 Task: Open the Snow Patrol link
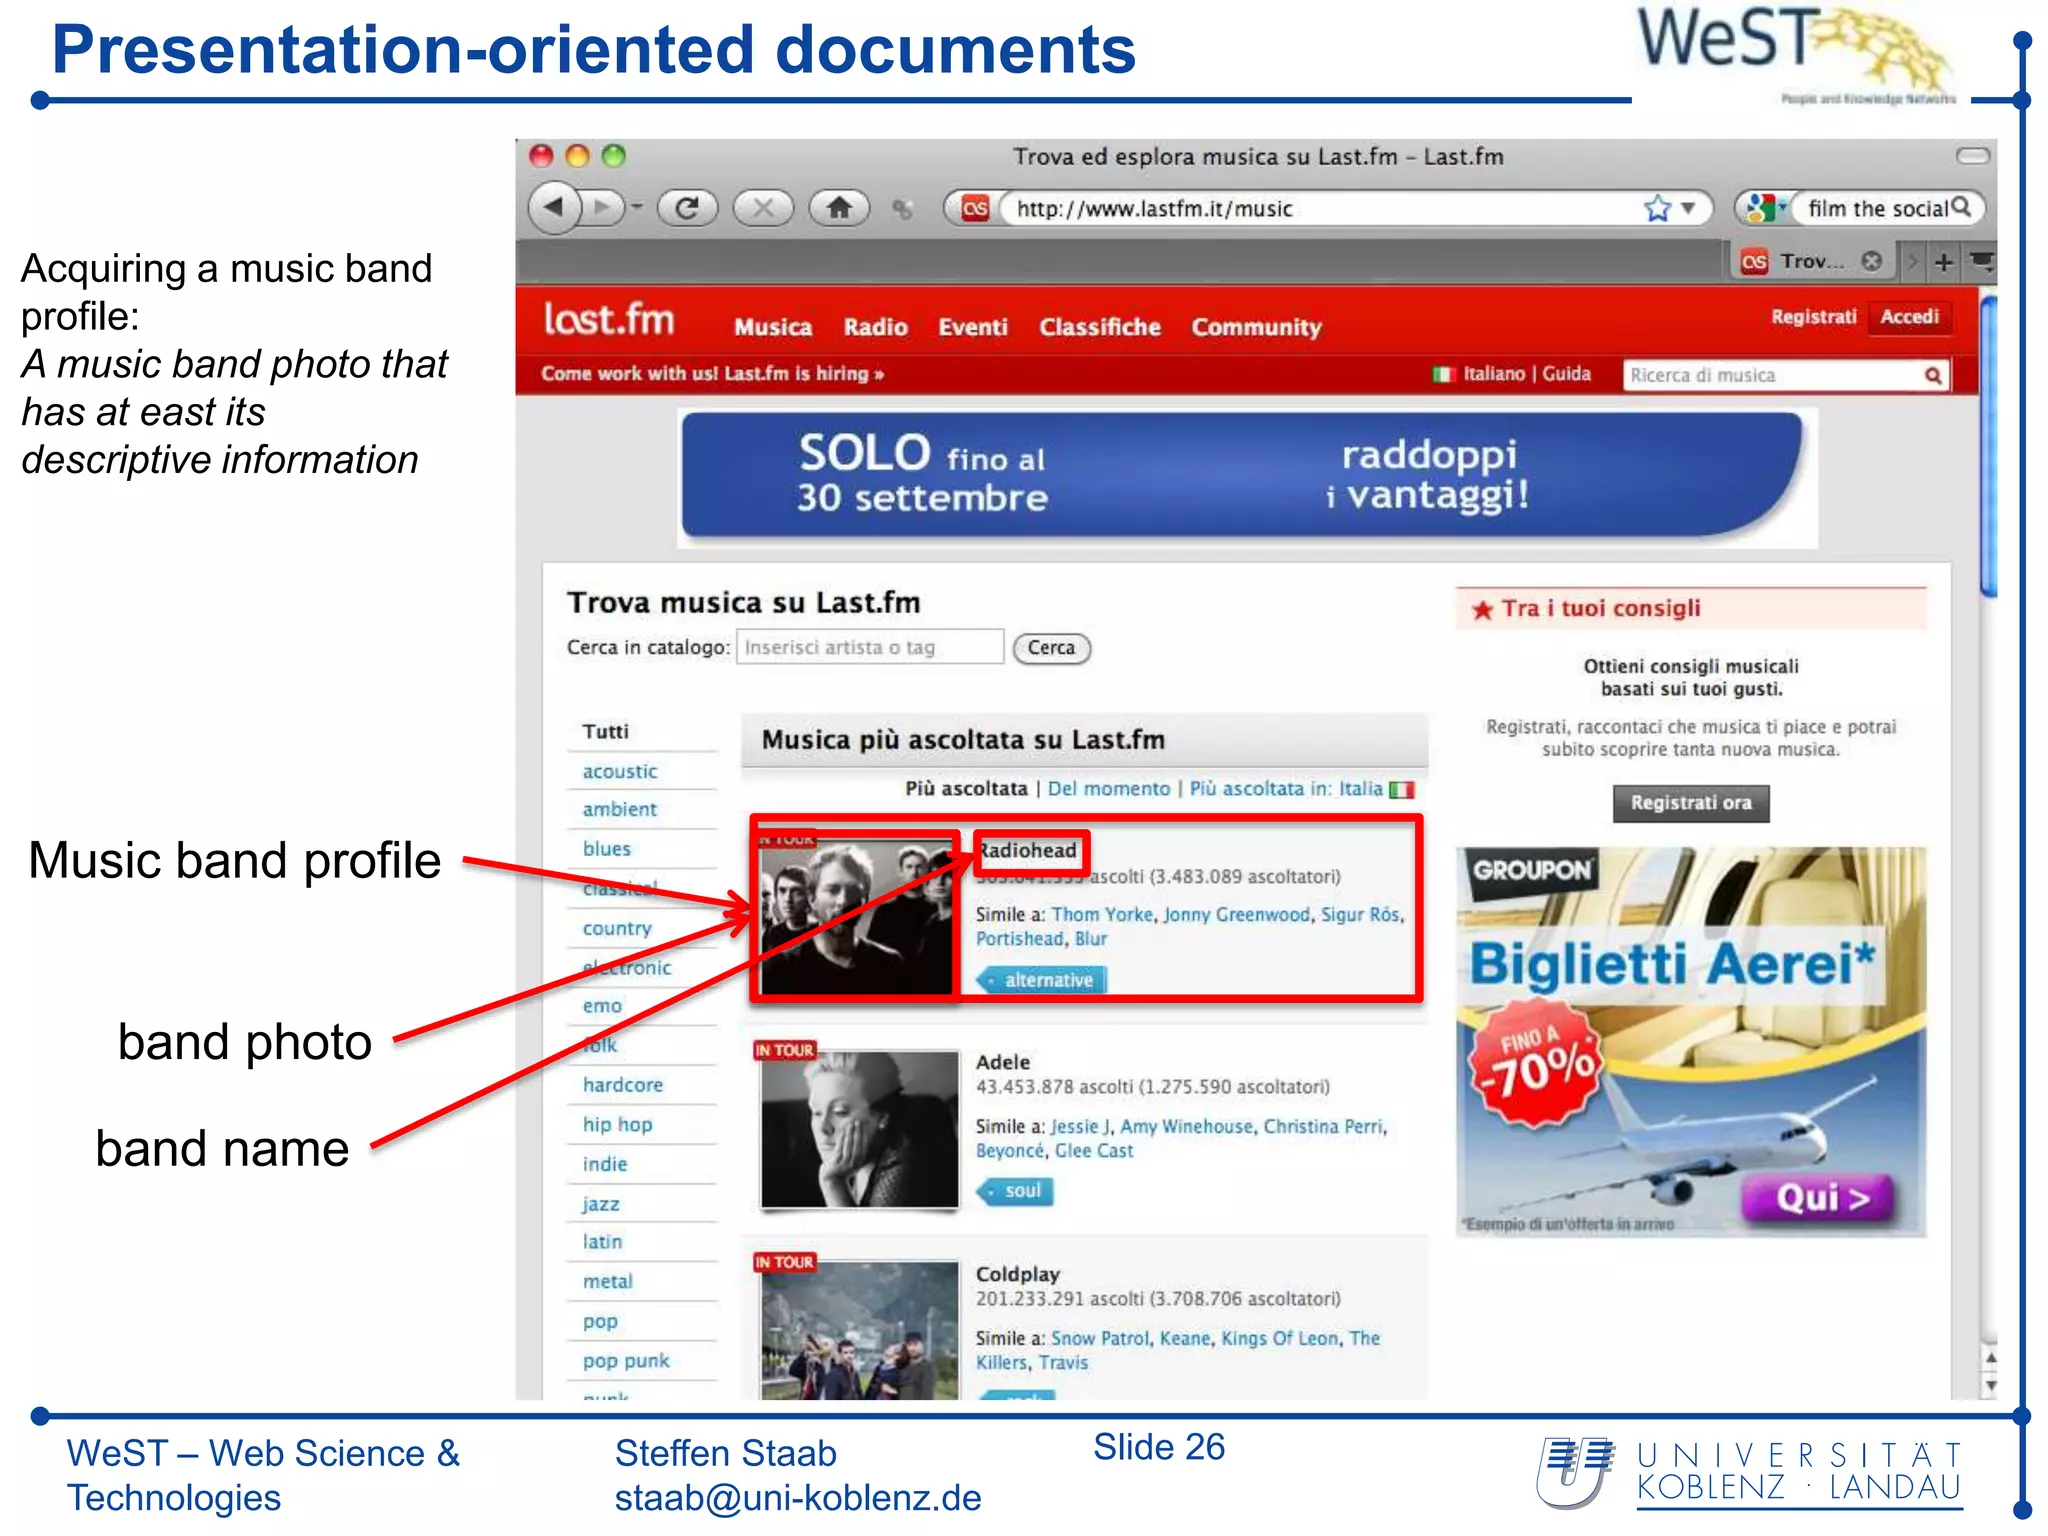1099,1338
